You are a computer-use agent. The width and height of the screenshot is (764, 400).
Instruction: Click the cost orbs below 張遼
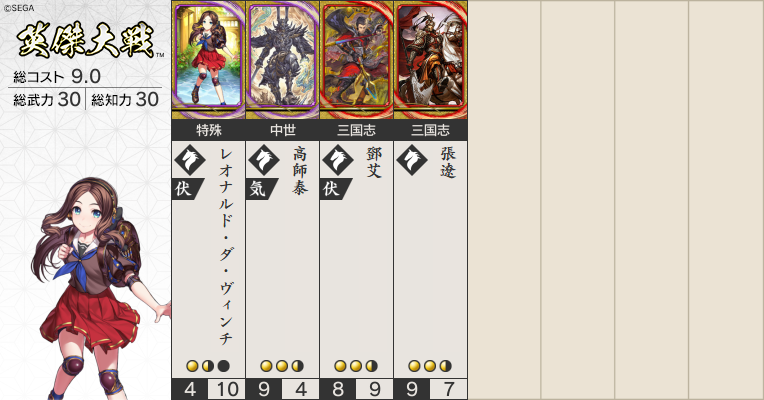pos(430,366)
